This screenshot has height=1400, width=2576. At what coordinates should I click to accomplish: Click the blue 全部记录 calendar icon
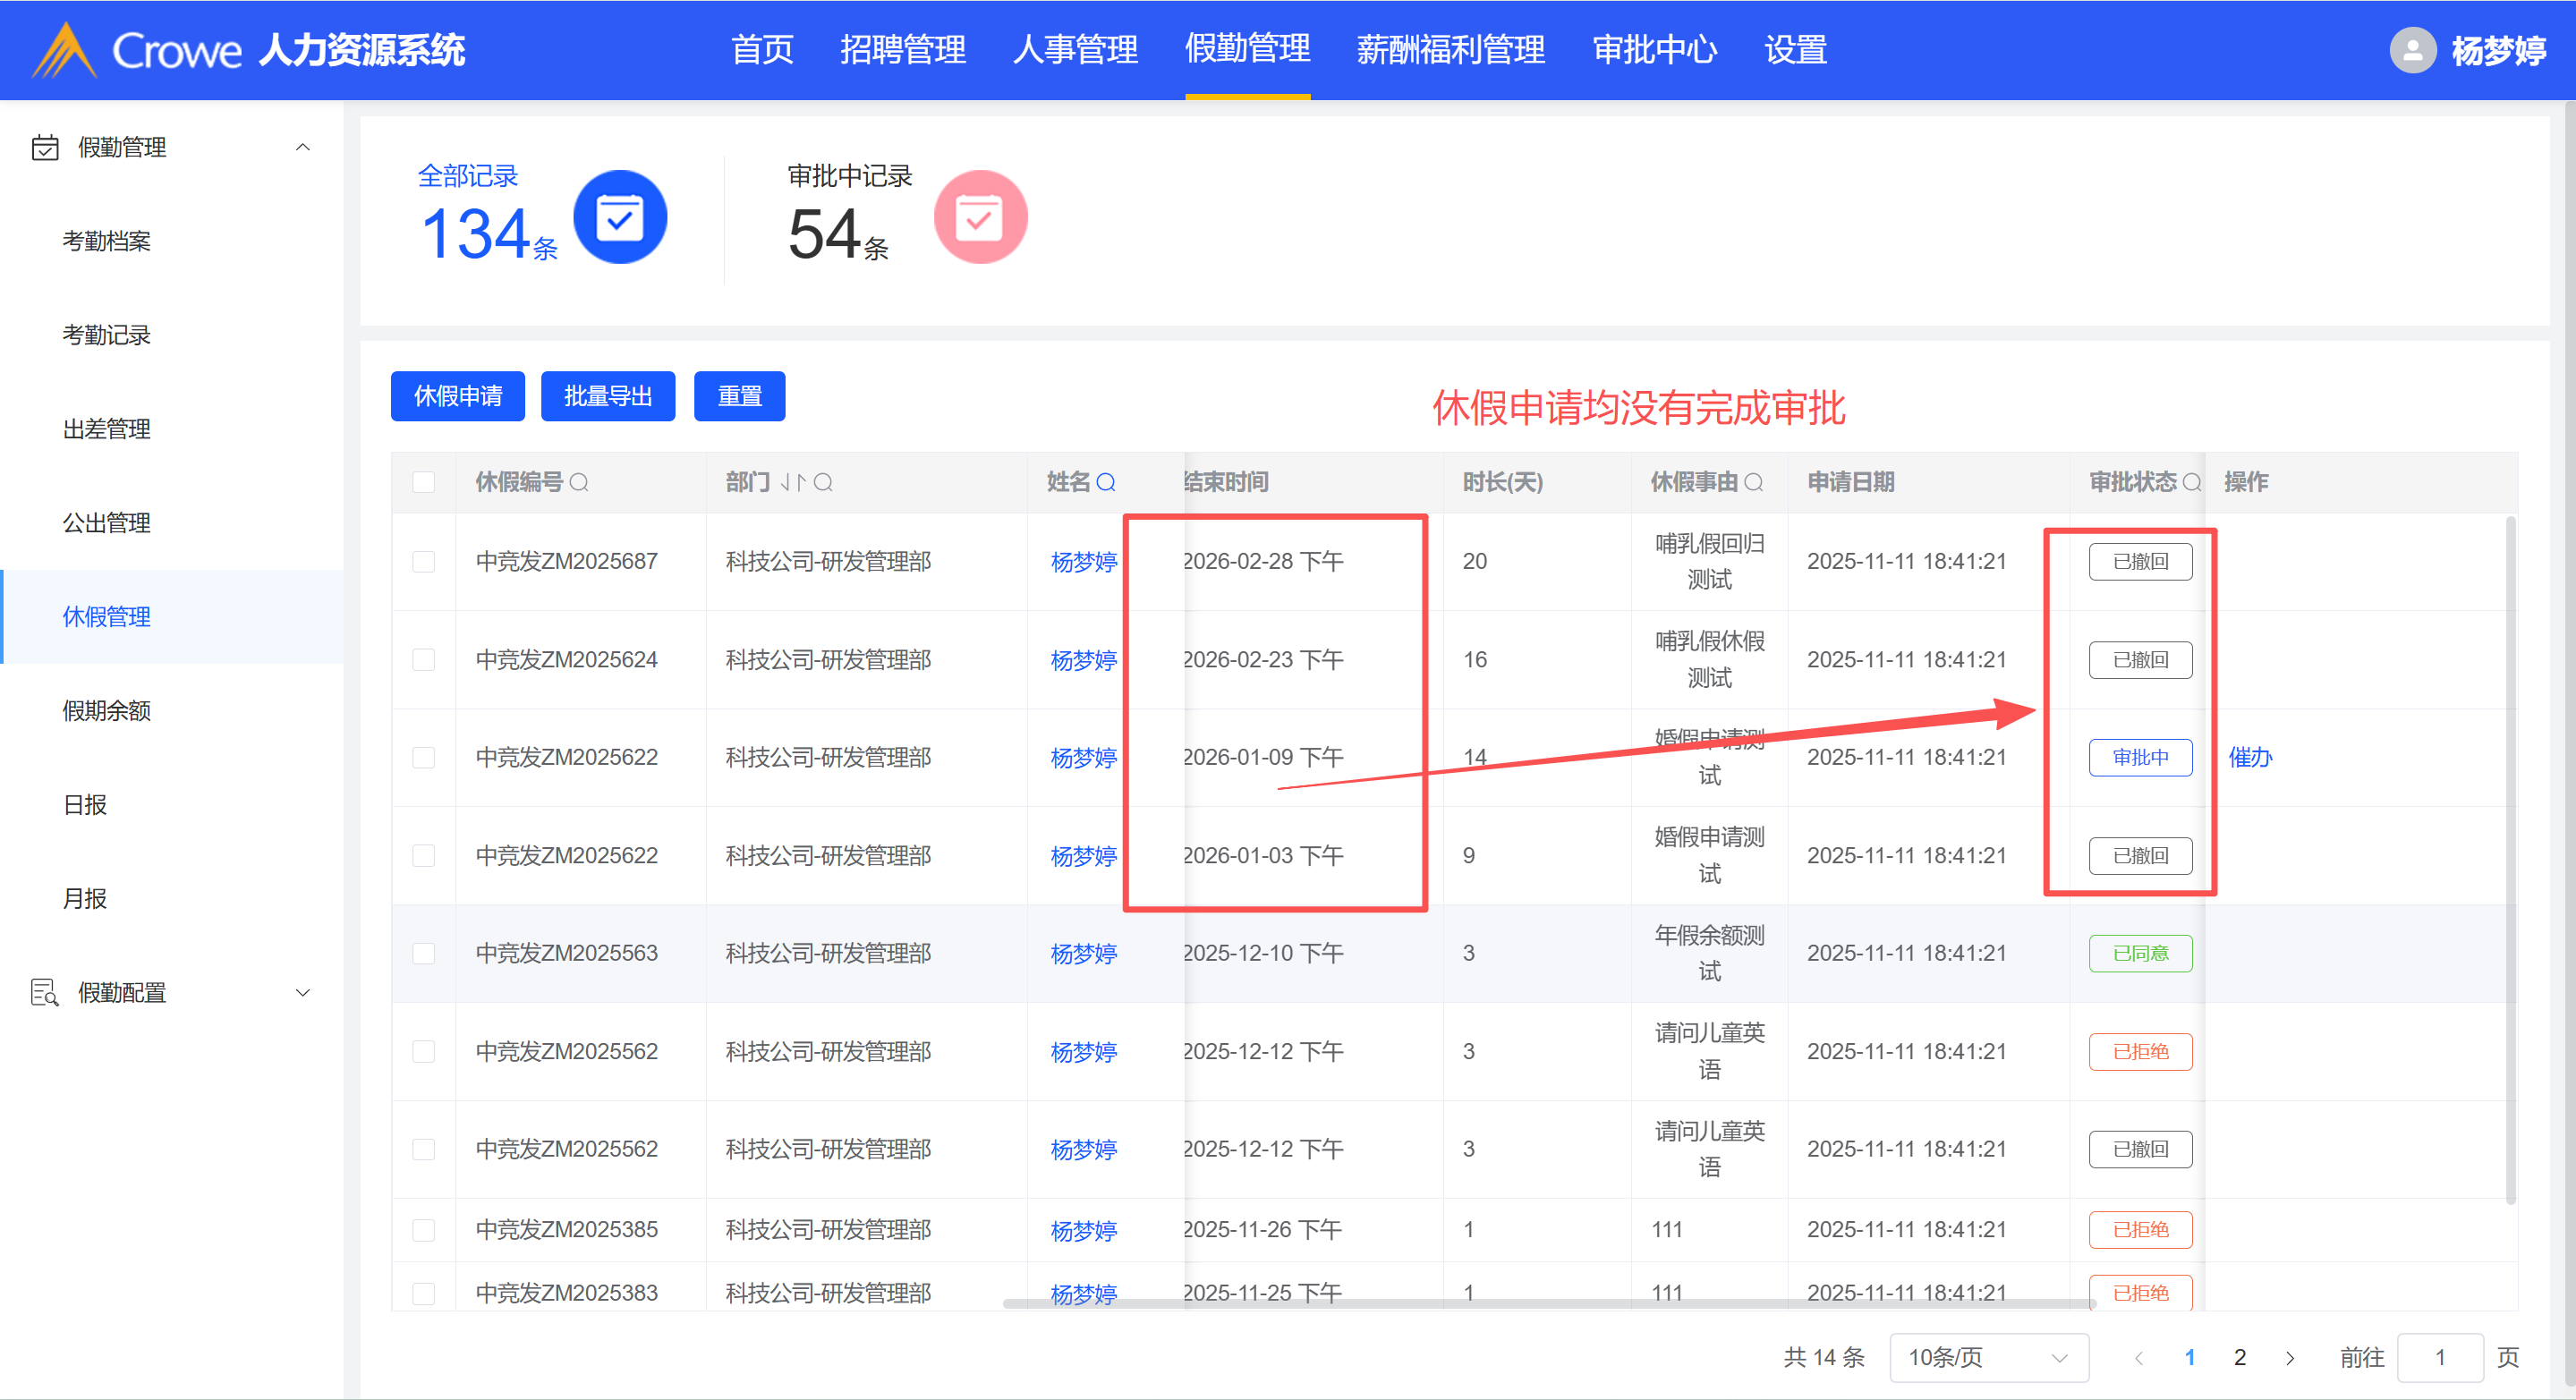click(619, 217)
